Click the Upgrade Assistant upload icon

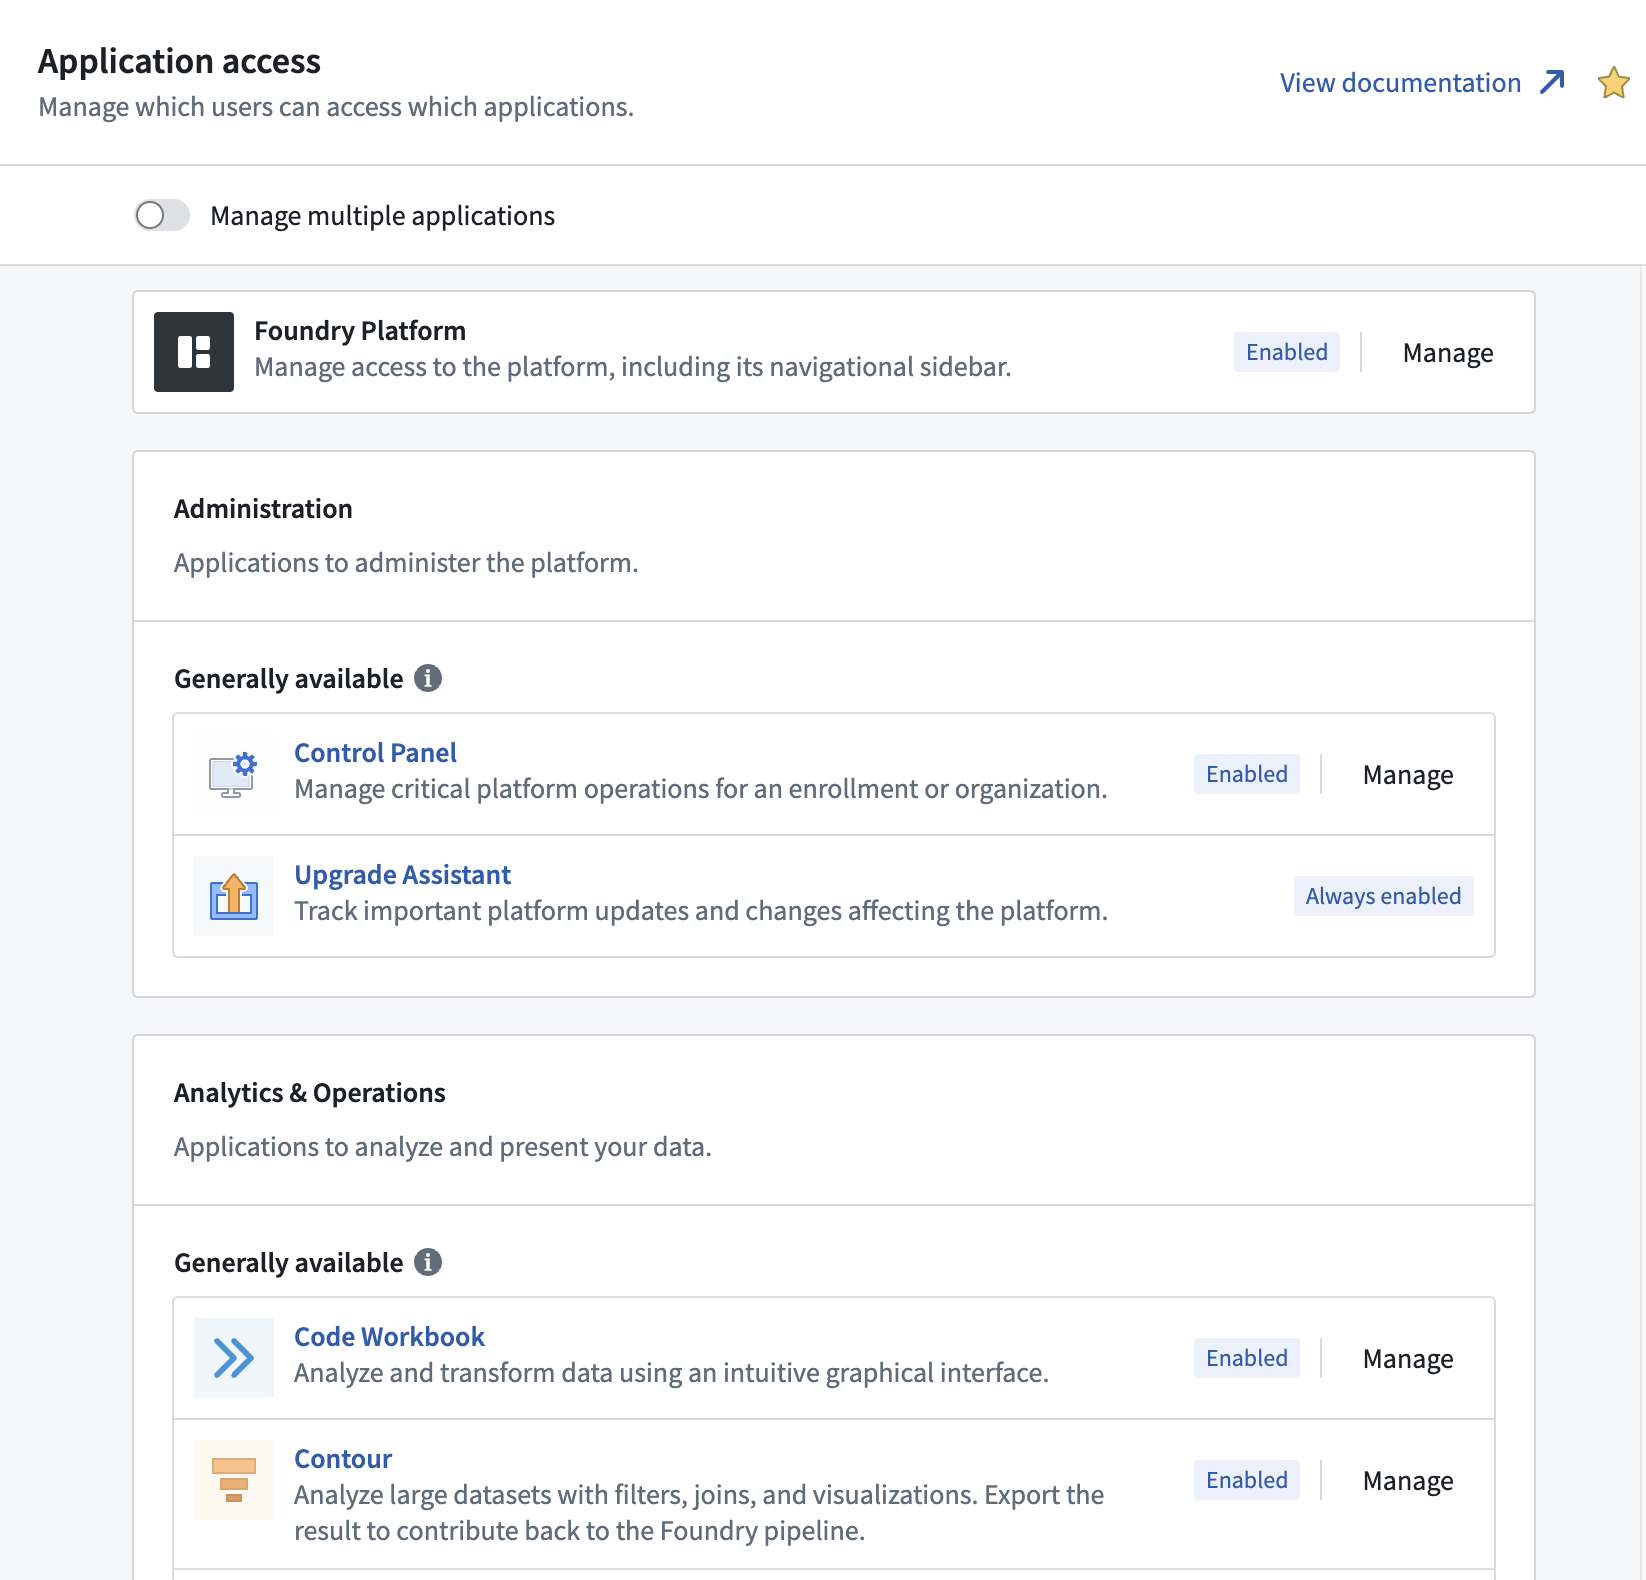[x=234, y=896]
